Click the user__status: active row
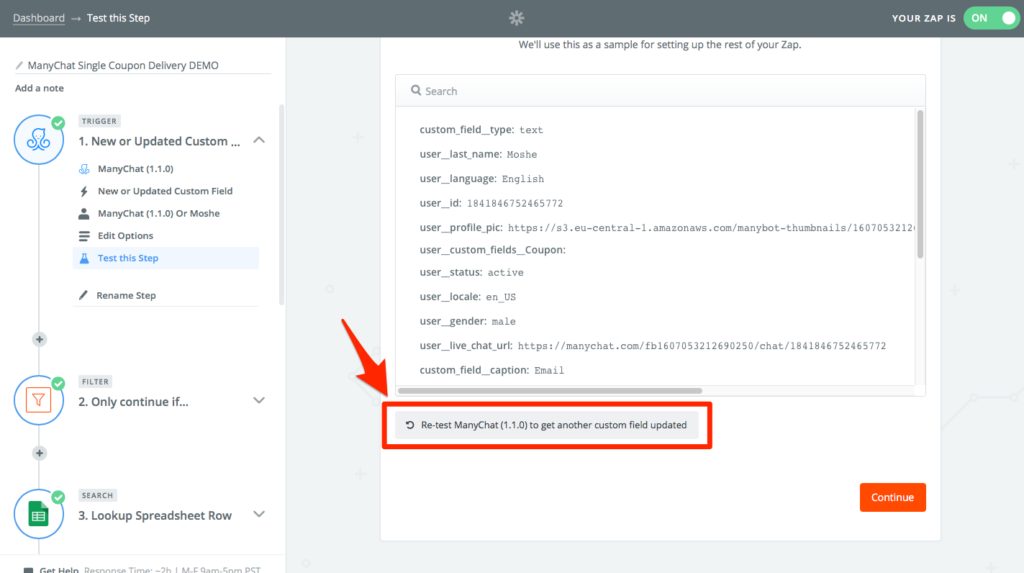This screenshot has height=573, width=1024. 472,272
